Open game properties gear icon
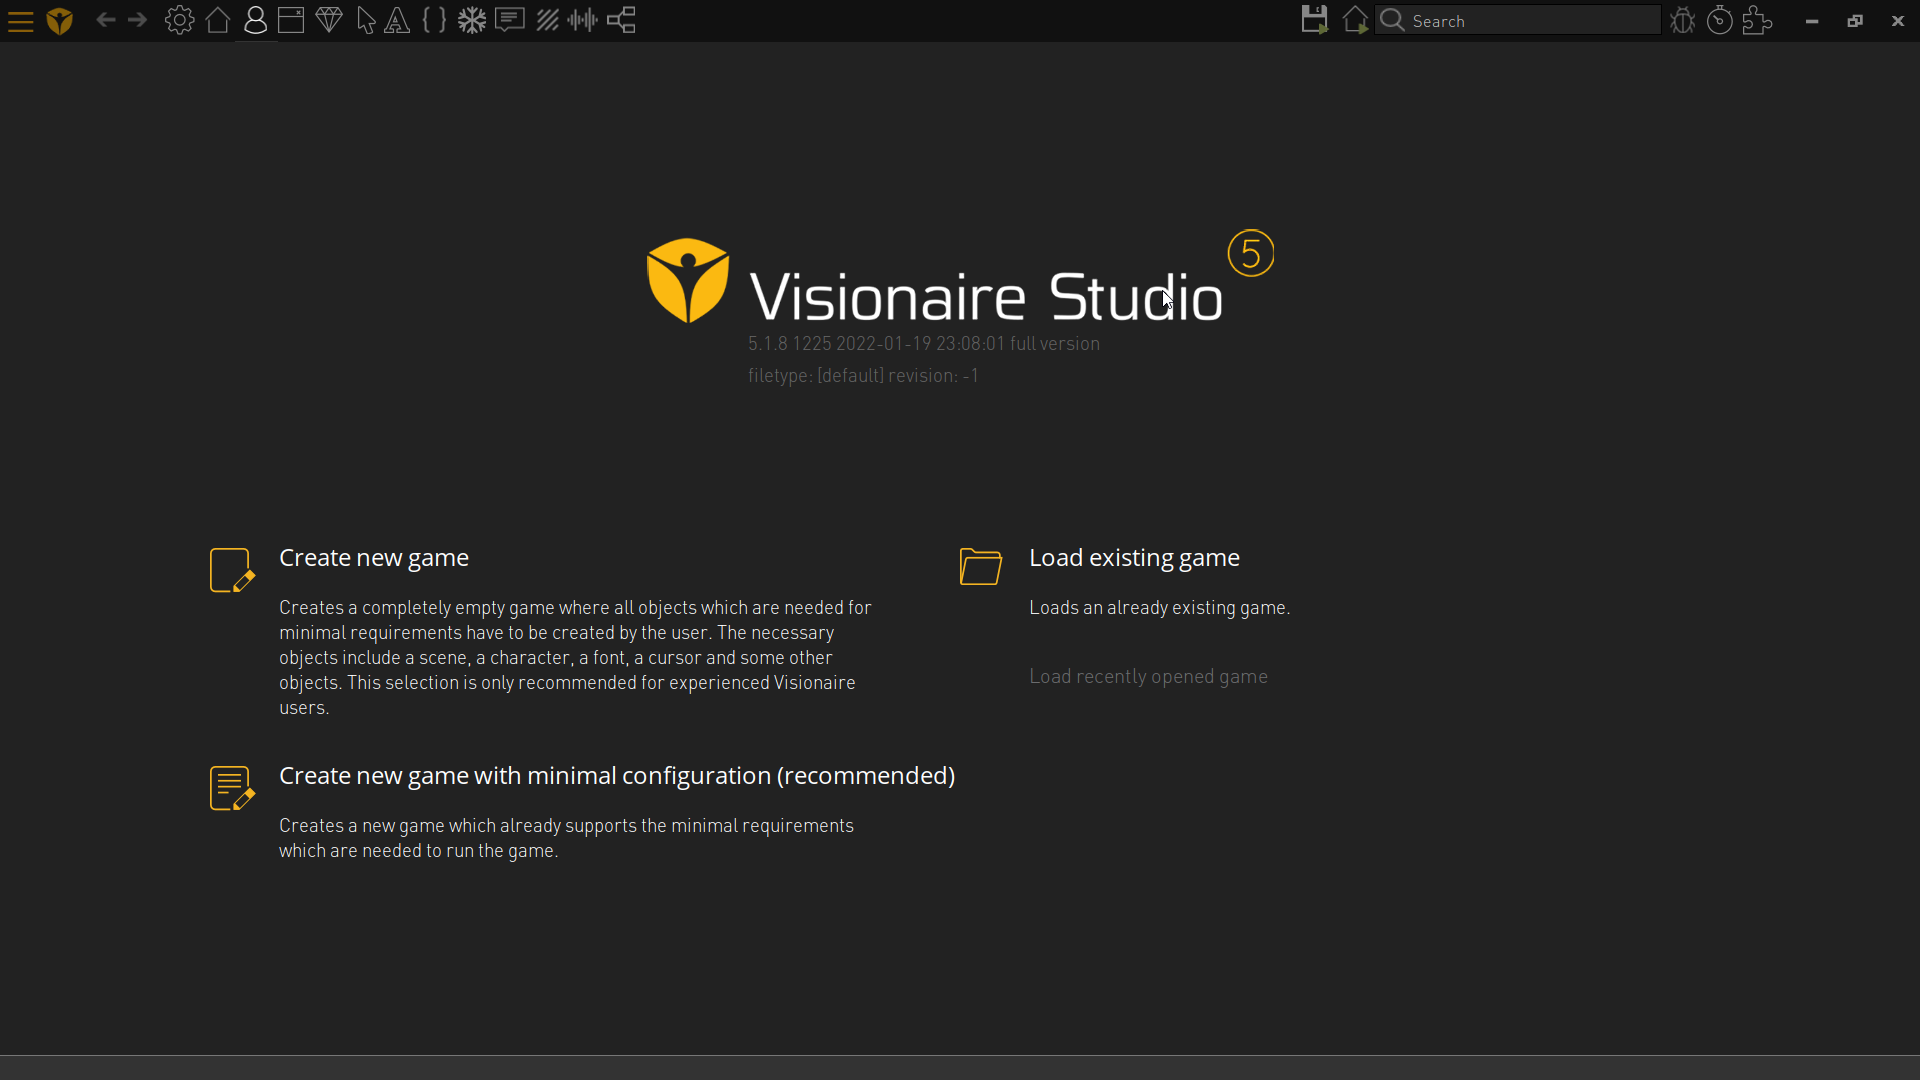The width and height of the screenshot is (1920, 1080). (x=179, y=20)
